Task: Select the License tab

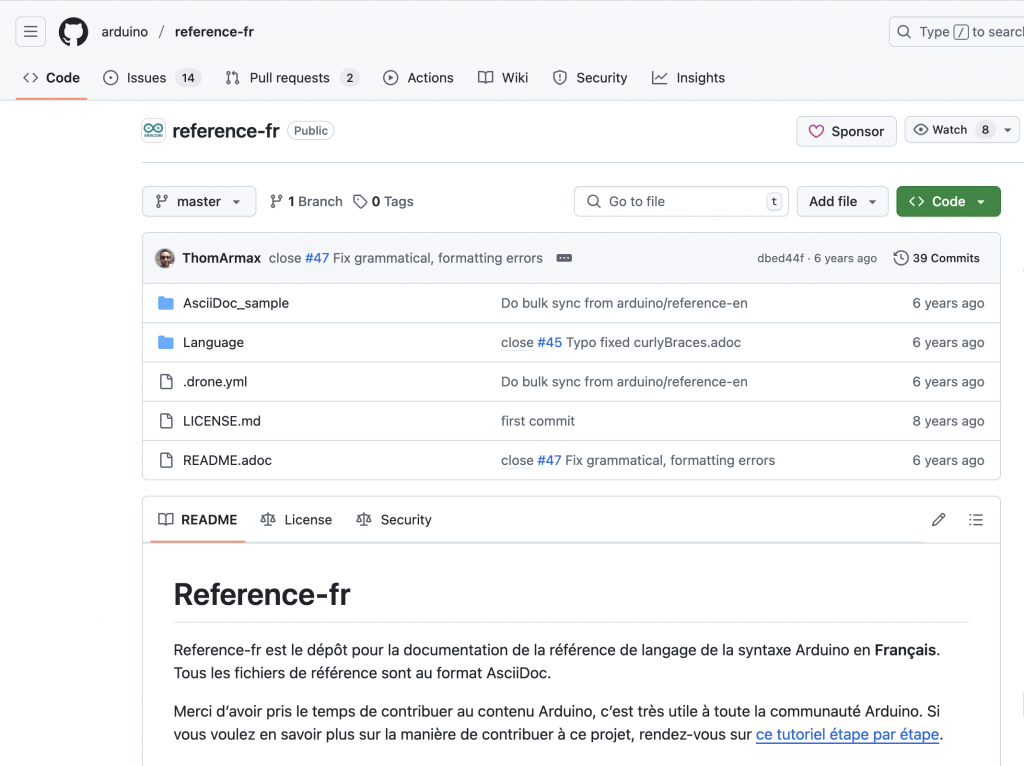Action: [x=296, y=520]
